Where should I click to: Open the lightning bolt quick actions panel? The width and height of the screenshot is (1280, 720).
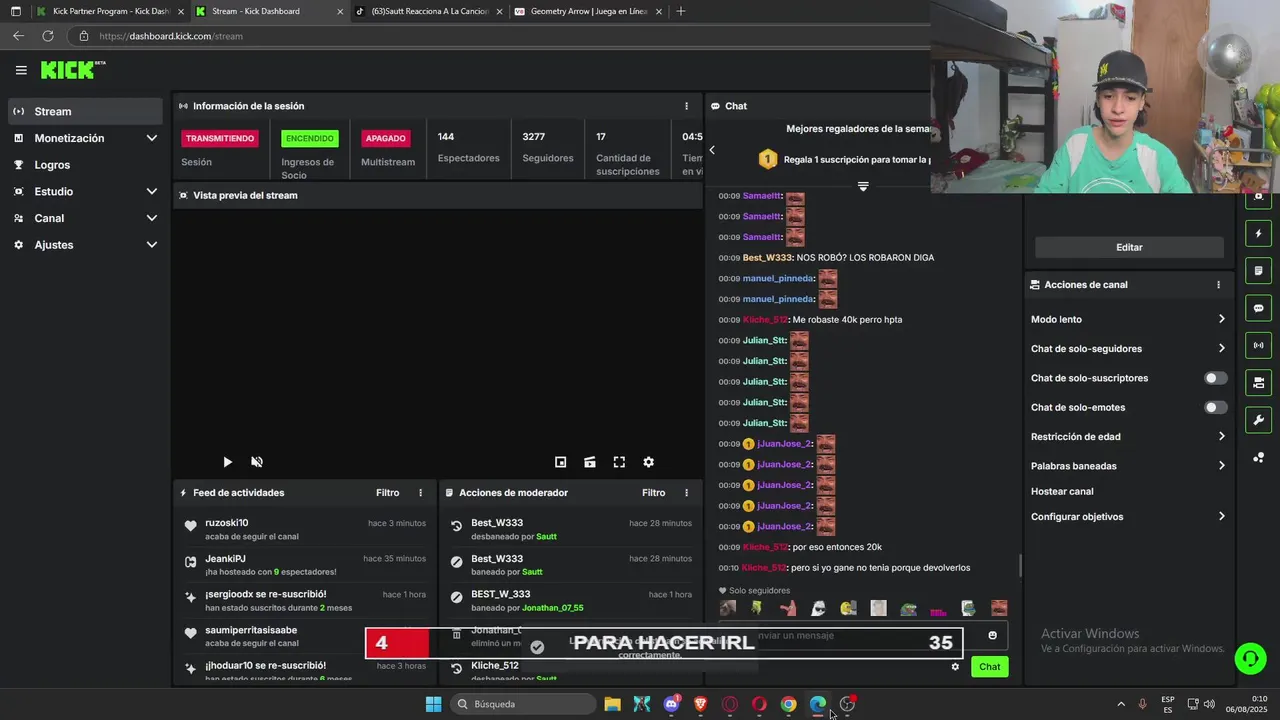click(x=1258, y=234)
